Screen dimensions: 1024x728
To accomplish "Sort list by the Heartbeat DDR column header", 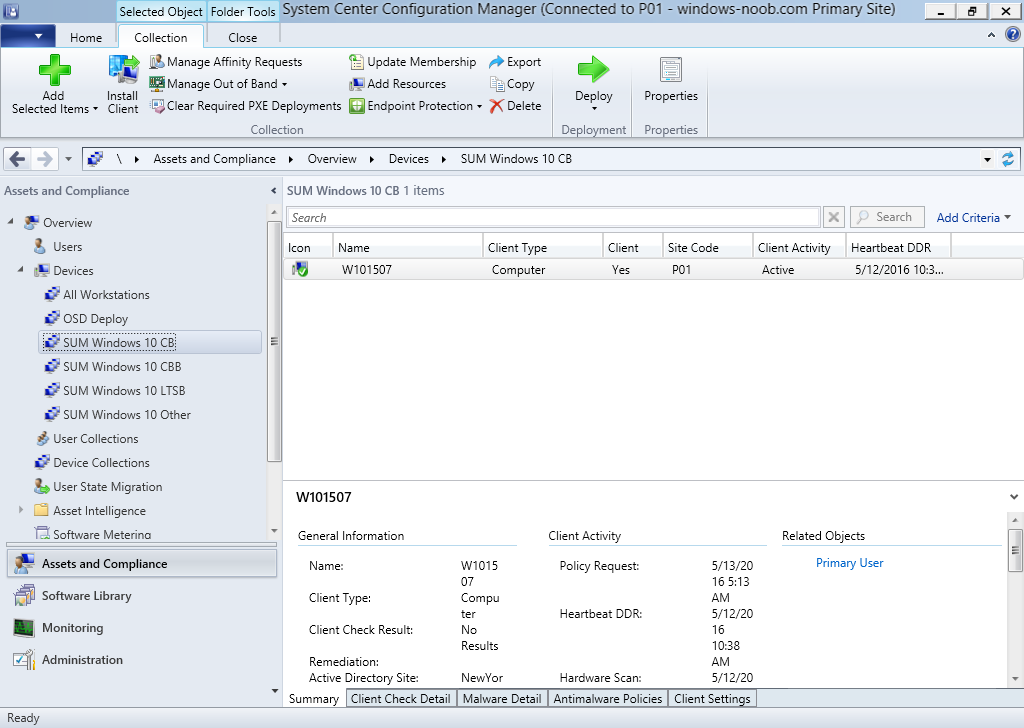I will coord(898,247).
